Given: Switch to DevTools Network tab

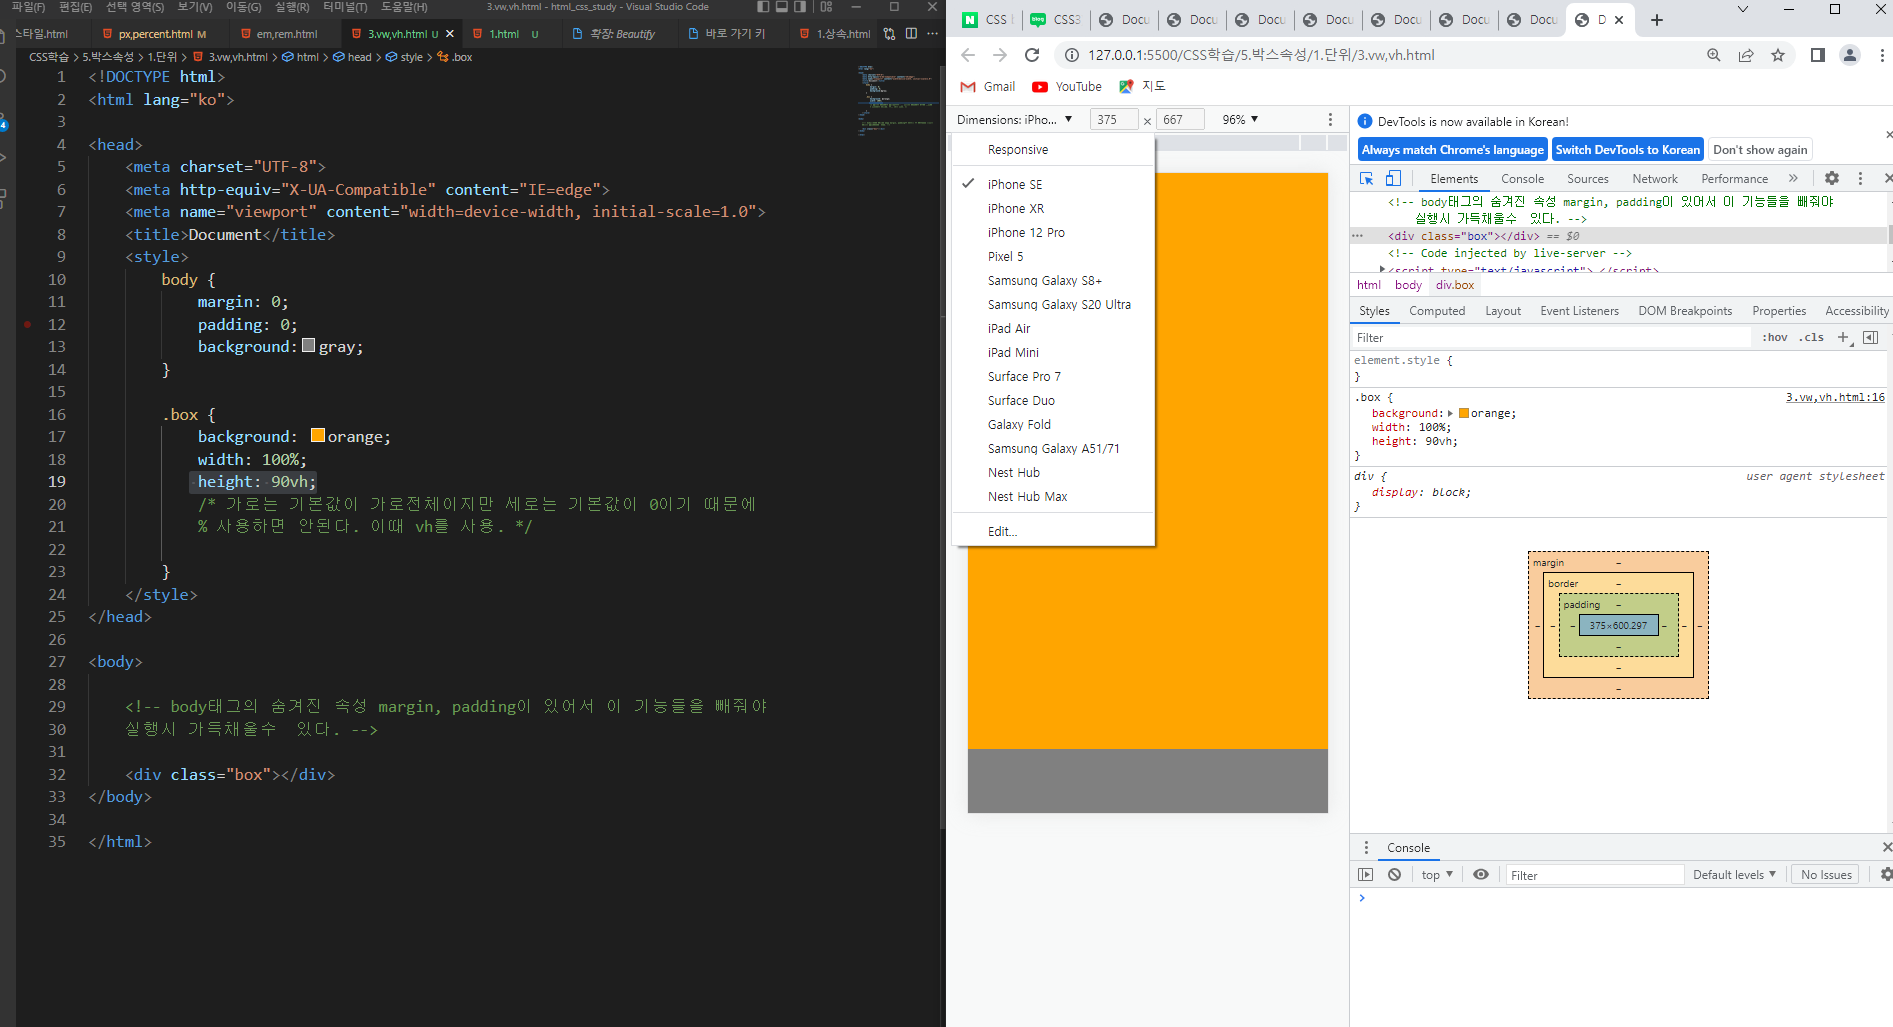Looking at the screenshot, I should 1655,179.
